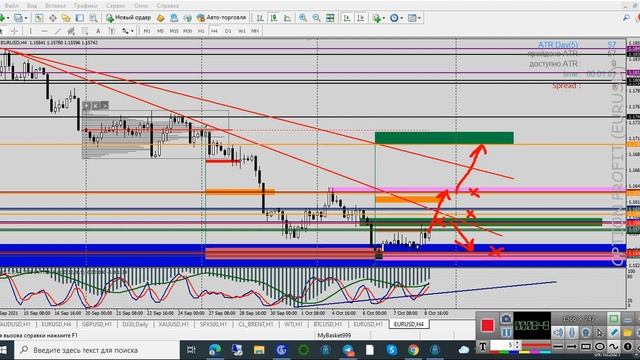This screenshot has width=640, height=360.
Task: Open Chrome from the taskbar
Action: click(413, 350)
